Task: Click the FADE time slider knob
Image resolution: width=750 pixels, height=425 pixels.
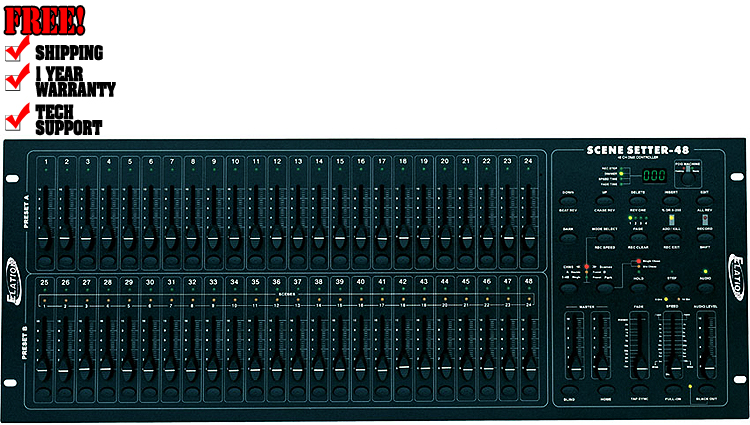Action: coord(640,369)
